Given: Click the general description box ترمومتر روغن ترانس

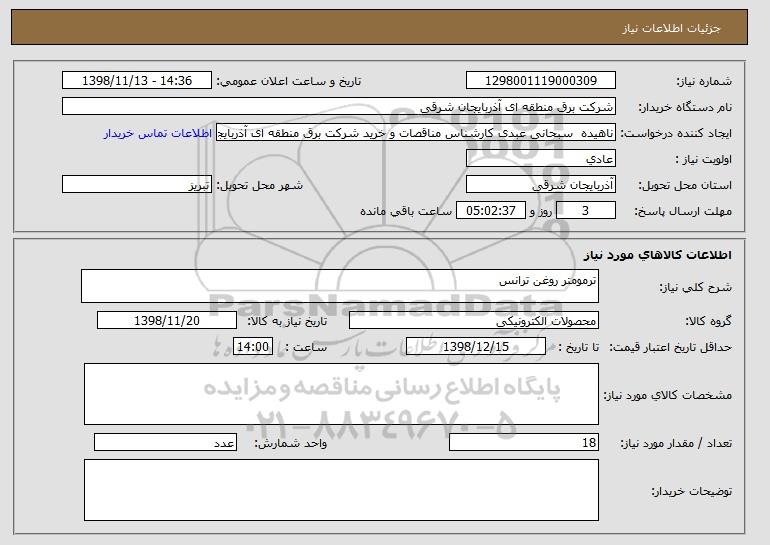Looking at the screenshot, I should click(x=340, y=286).
